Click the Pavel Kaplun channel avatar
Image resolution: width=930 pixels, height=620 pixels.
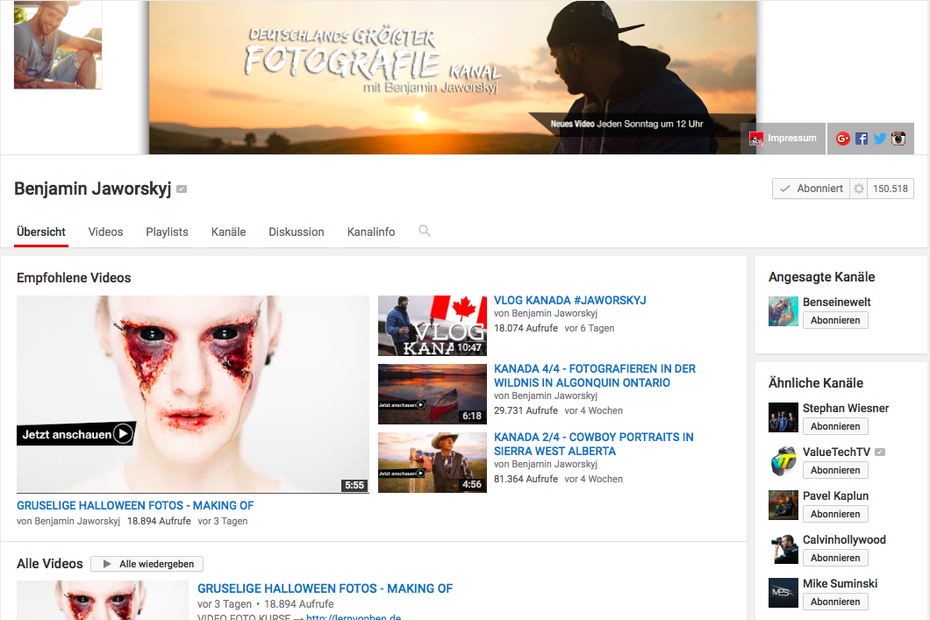click(x=783, y=505)
